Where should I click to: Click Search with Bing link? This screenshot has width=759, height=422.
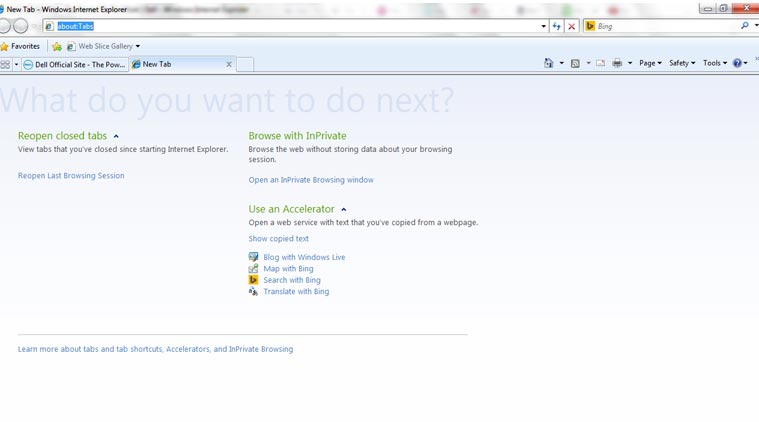coord(292,280)
